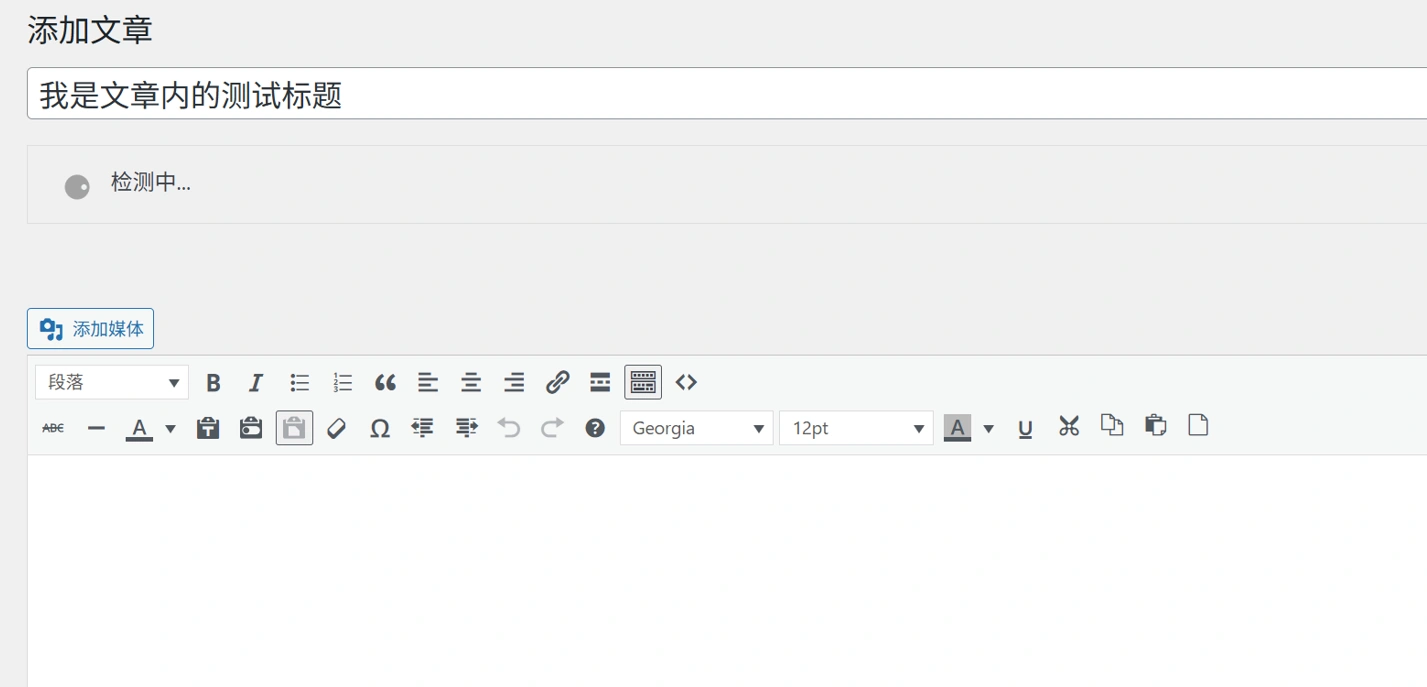Open the source code <> view
Image resolution: width=1427 pixels, height=687 pixels.
[x=686, y=382]
